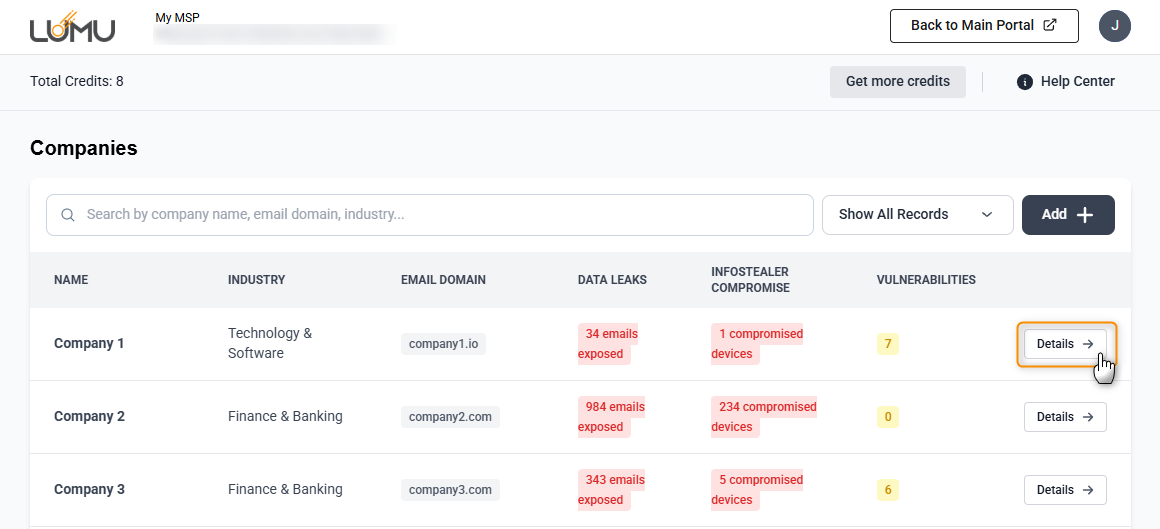Click the search magnifier icon

68,215
